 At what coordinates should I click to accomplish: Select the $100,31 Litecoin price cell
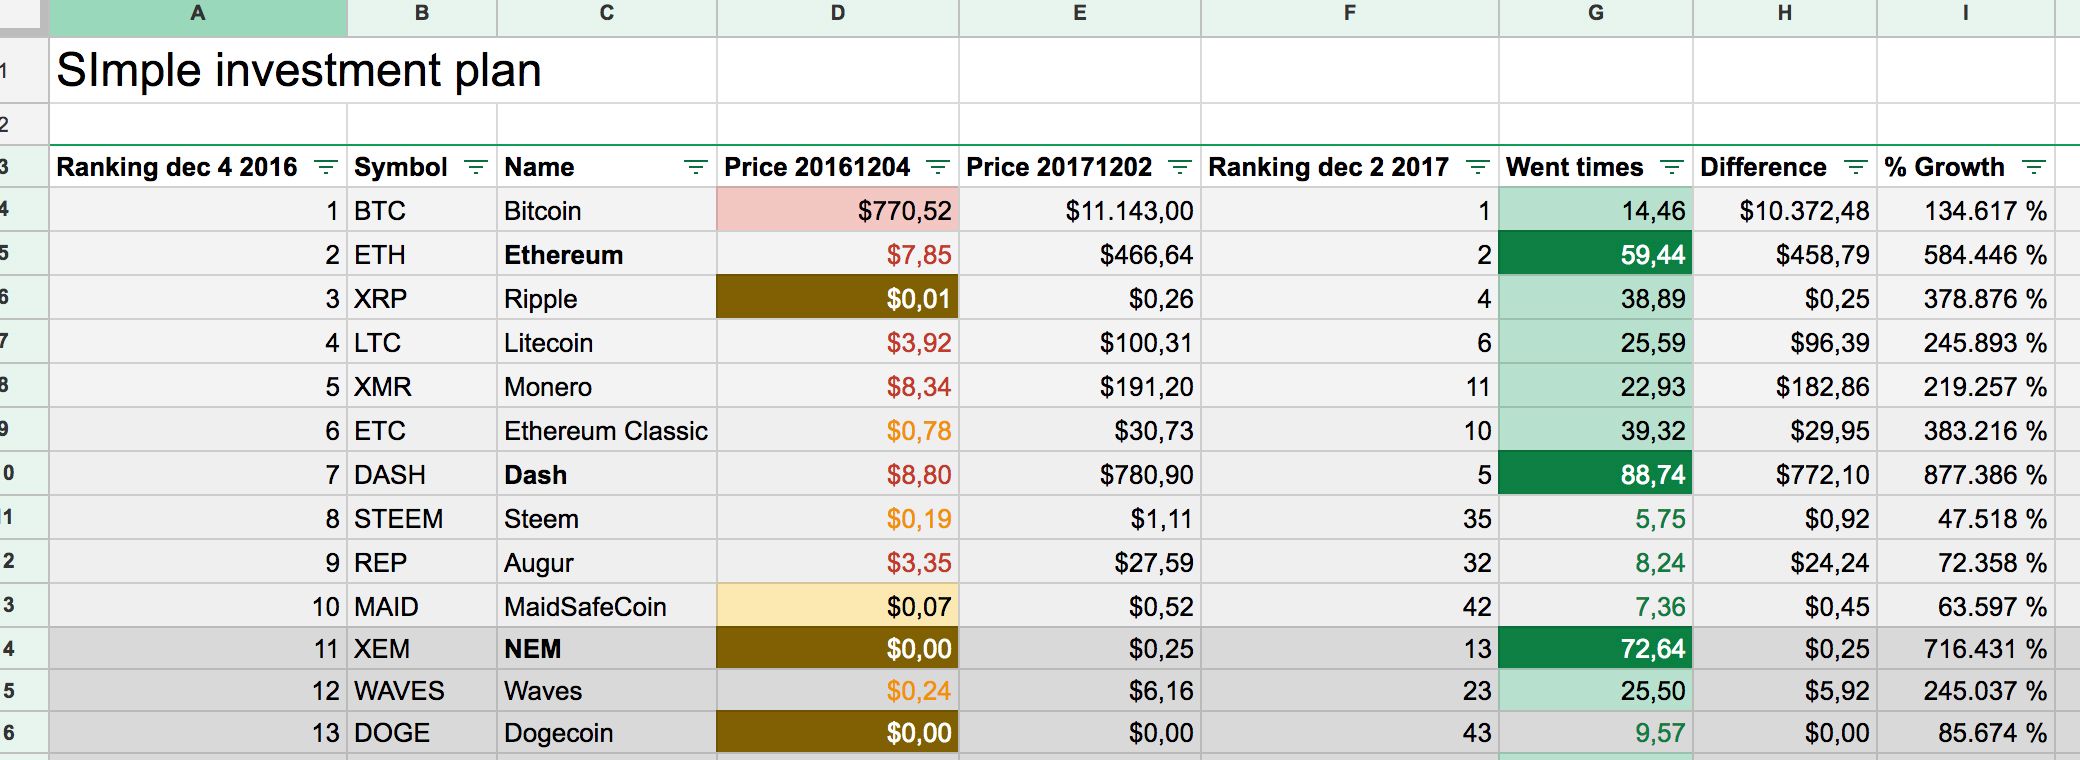pos(1080,343)
